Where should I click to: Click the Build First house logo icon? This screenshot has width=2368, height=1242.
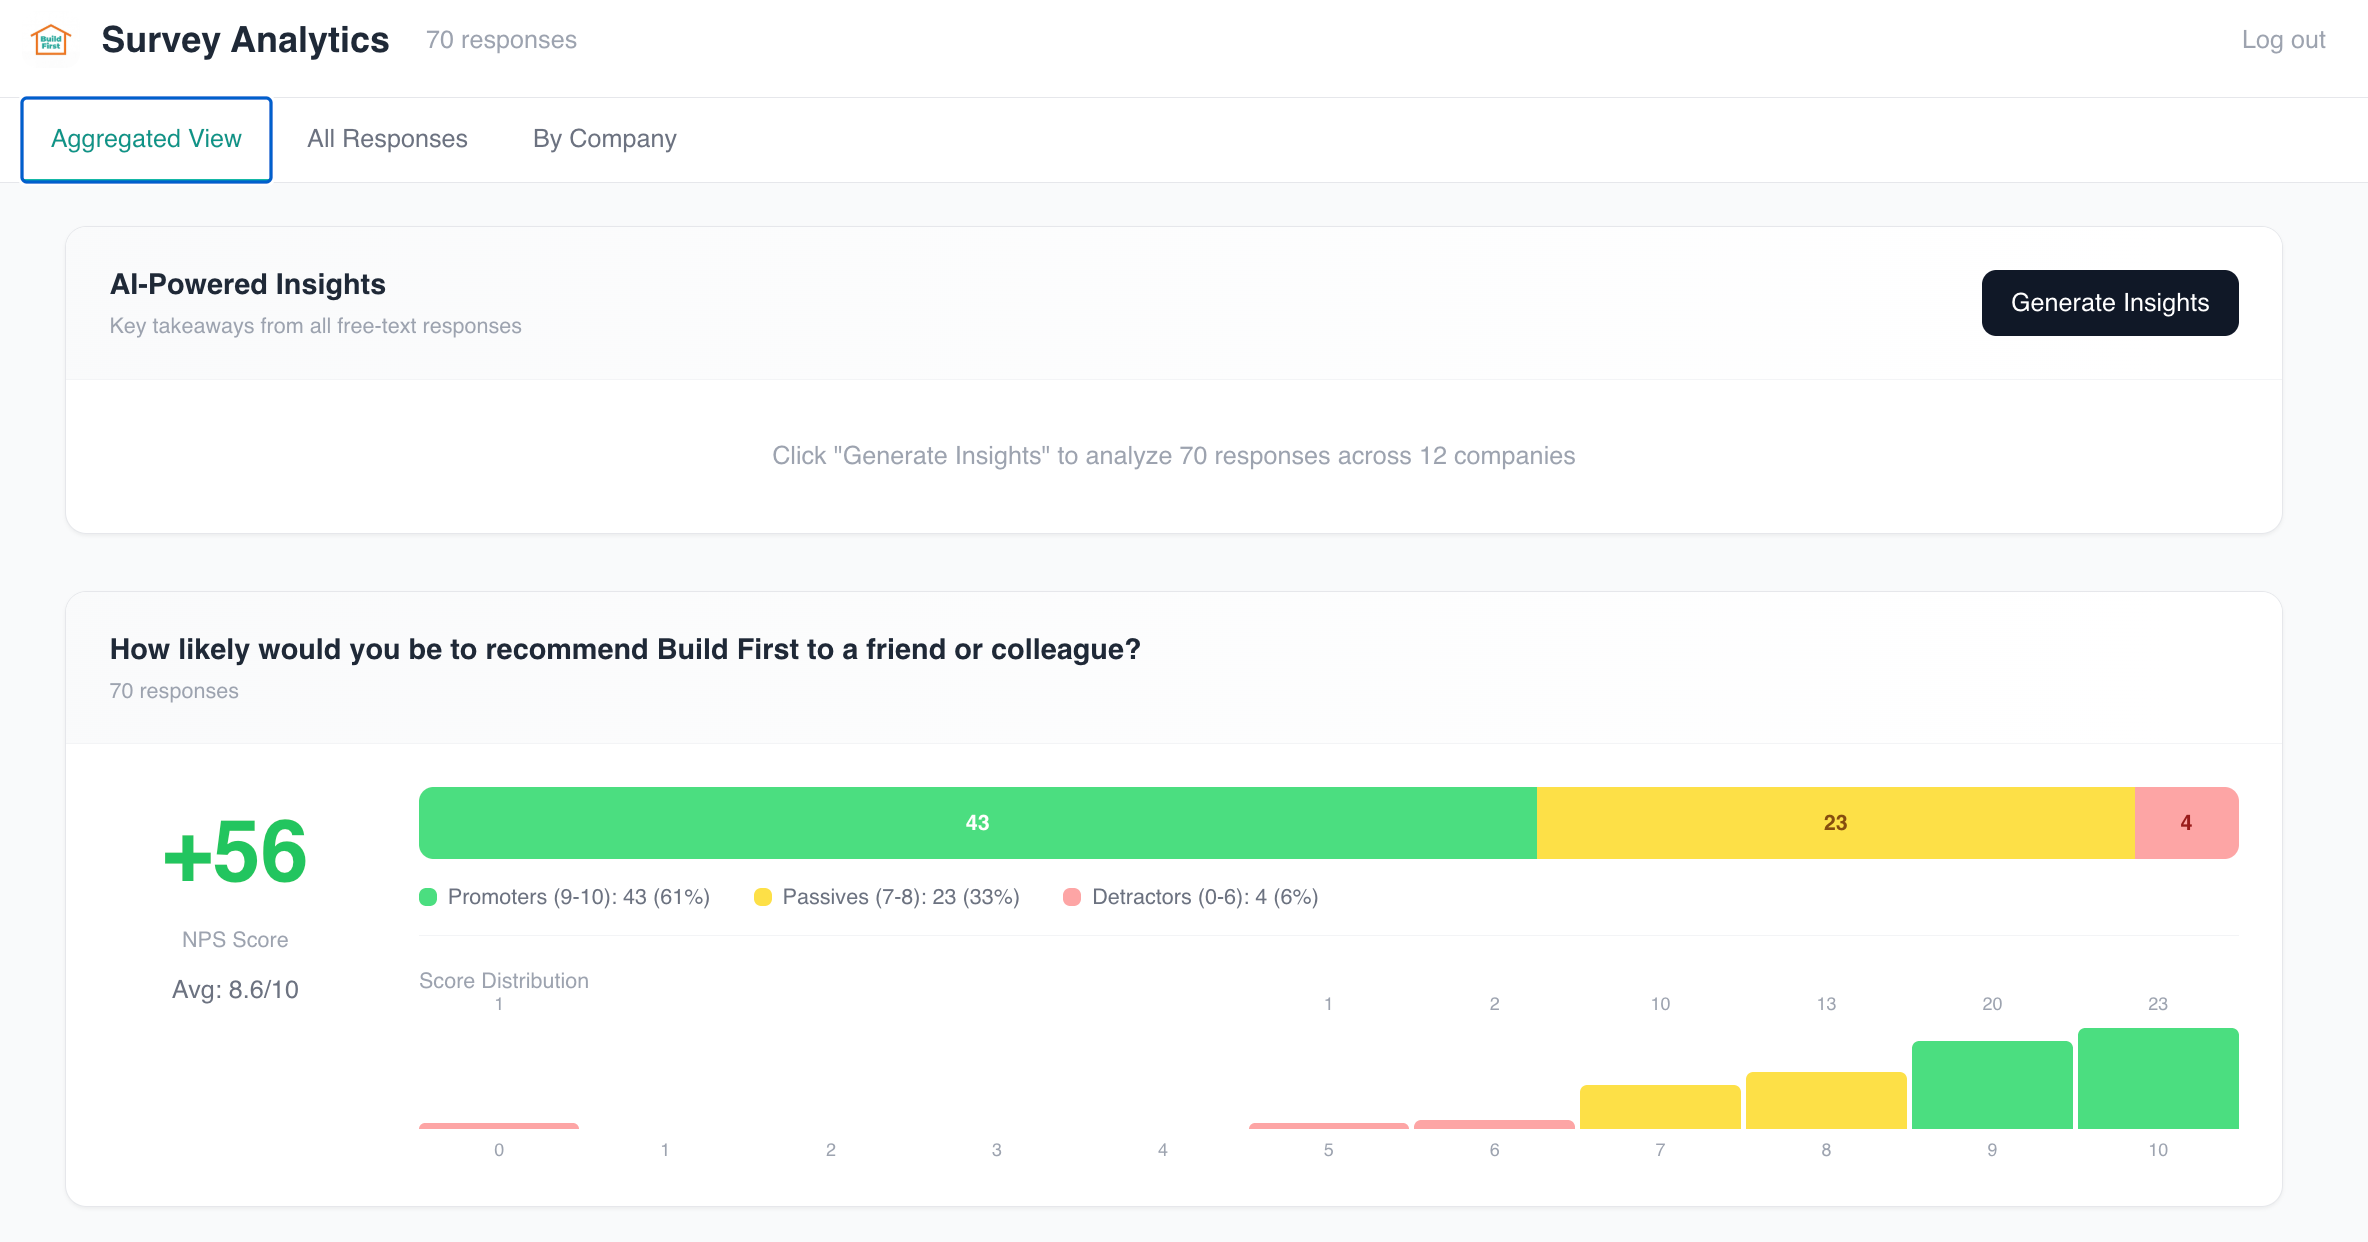click(x=51, y=40)
